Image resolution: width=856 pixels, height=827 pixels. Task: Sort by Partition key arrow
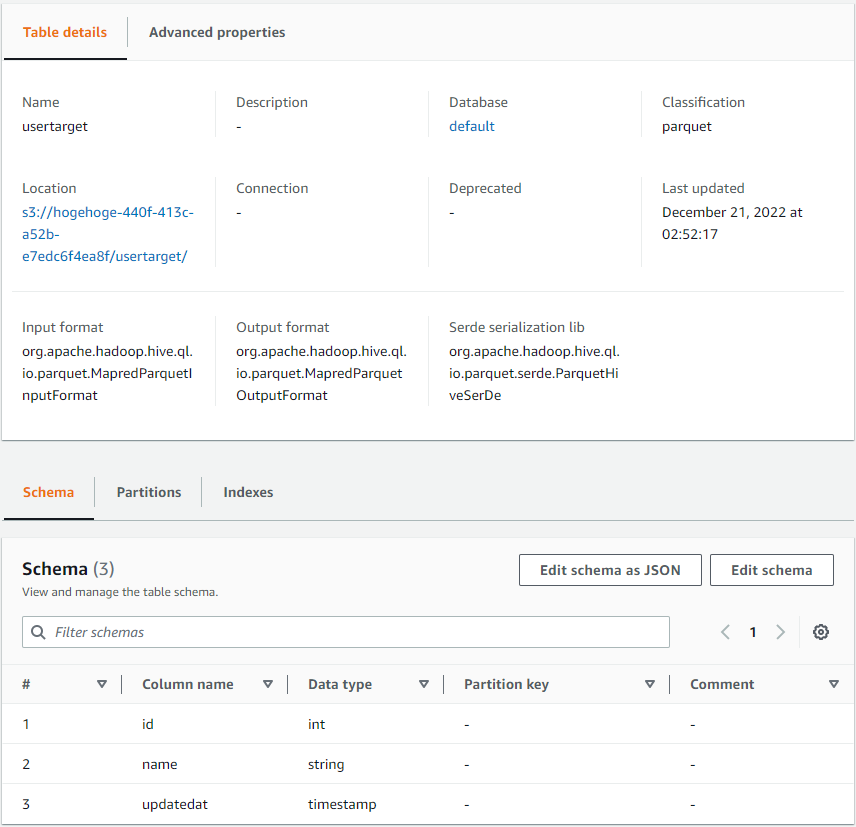(x=650, y=684)
